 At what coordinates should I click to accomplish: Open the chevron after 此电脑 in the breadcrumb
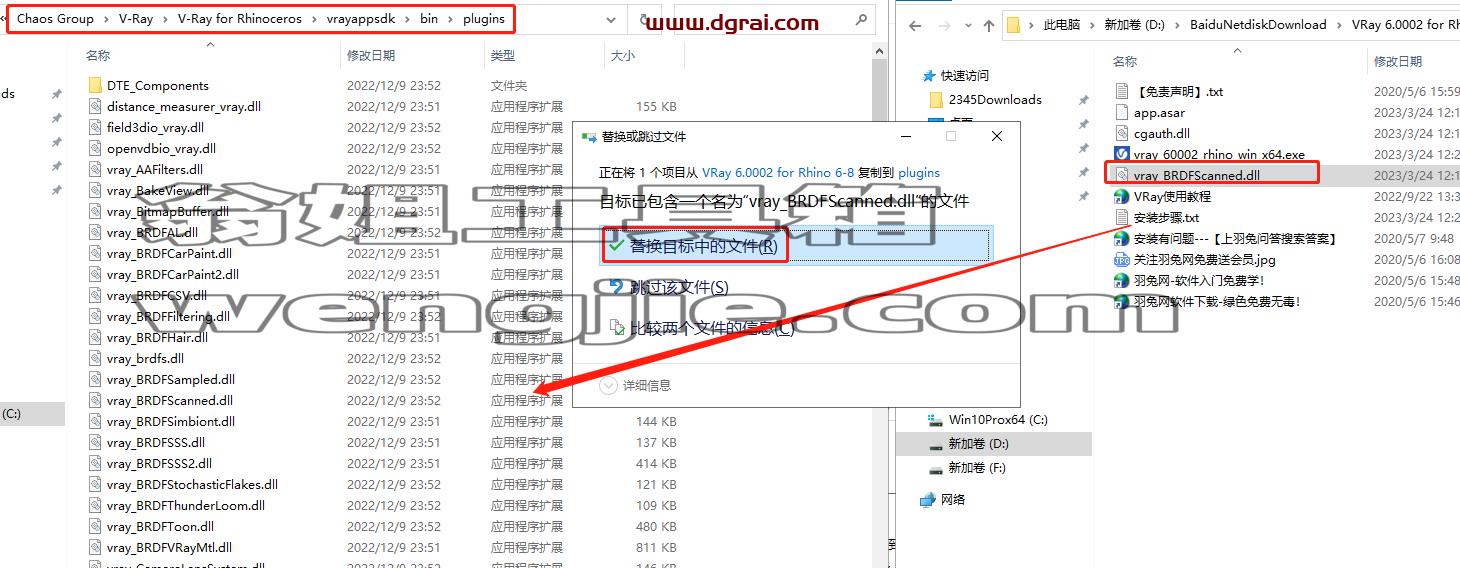[x=1093, y=25]
